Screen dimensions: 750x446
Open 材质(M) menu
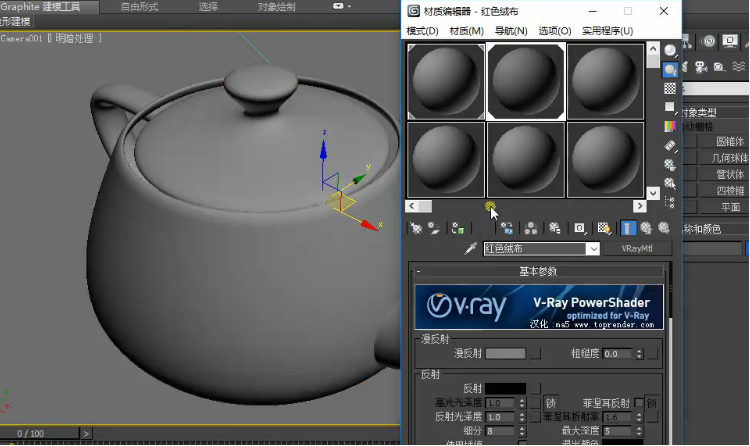click(466, 31)
